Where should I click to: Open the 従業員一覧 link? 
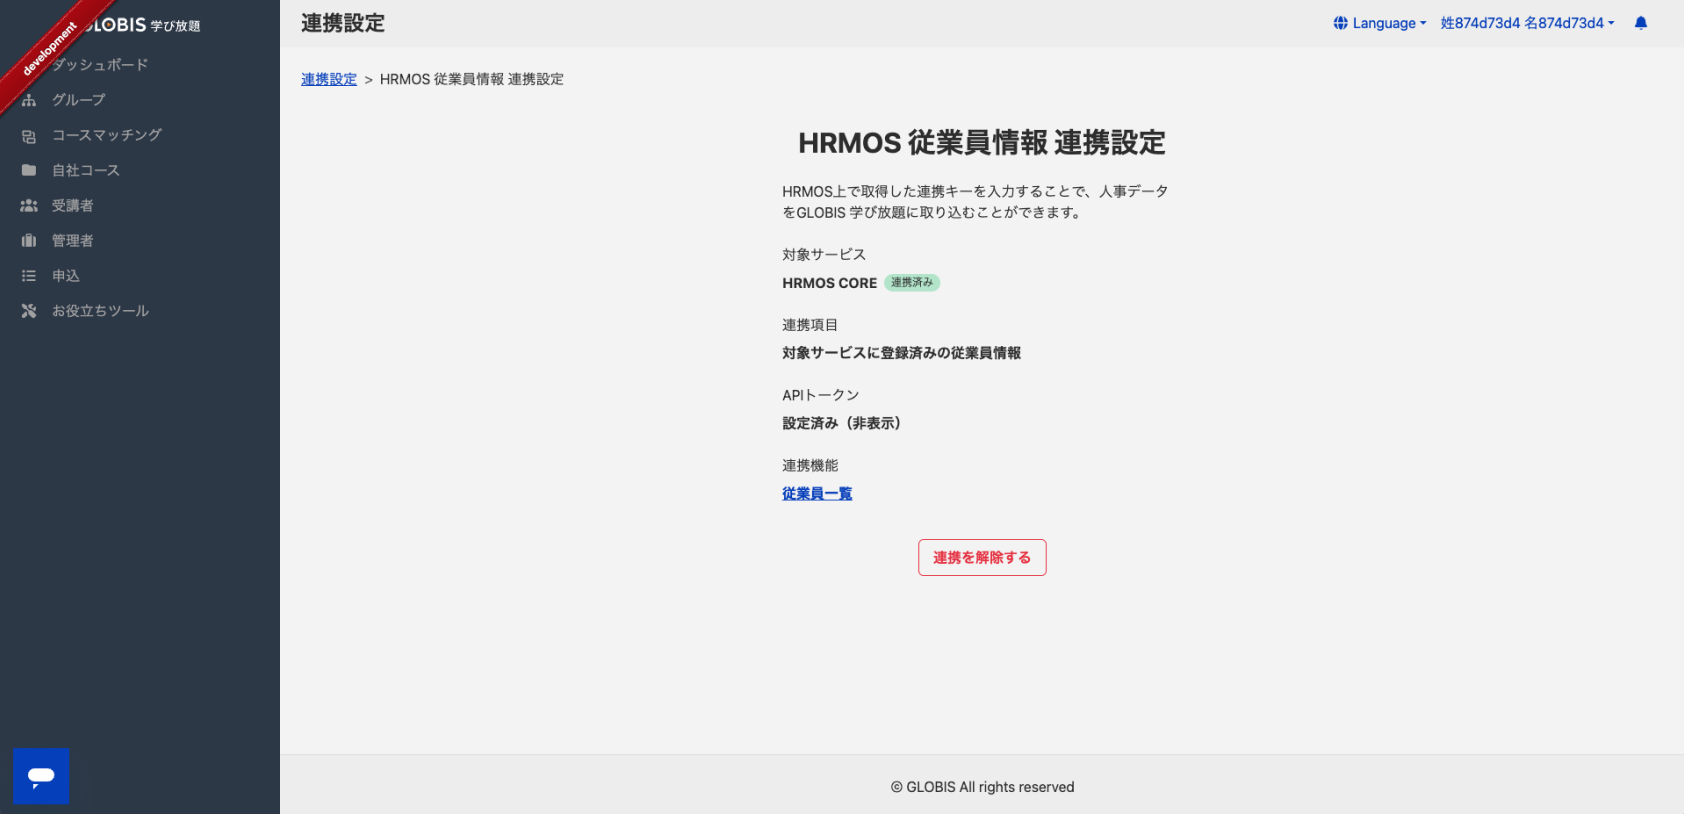[817, 493]
